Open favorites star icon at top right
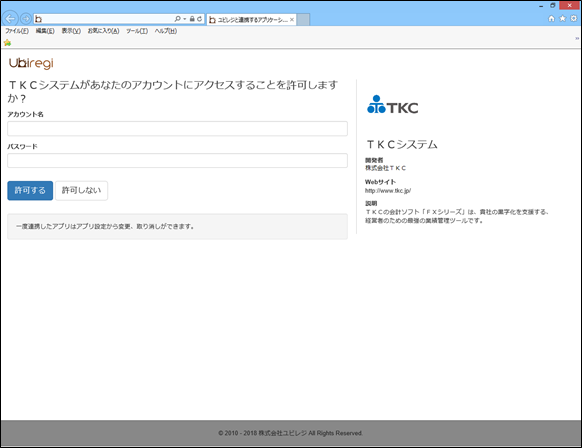This screenshot has height=448, width=582. (562, 18)
